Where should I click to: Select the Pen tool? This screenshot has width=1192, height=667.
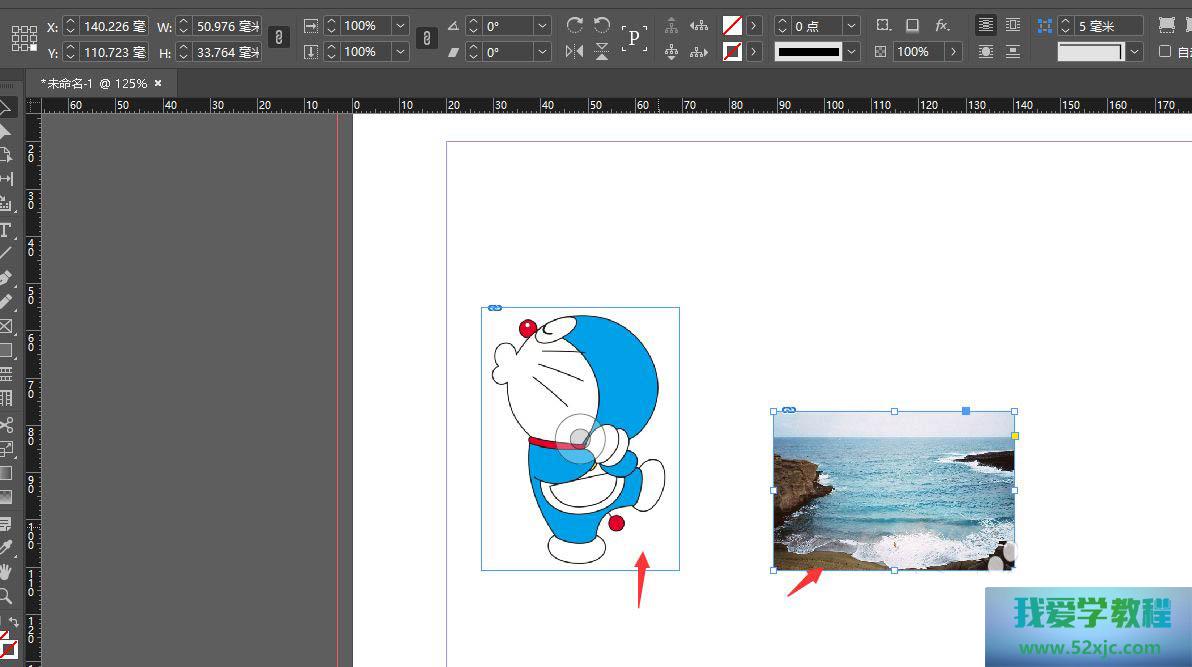pos(6,278)
